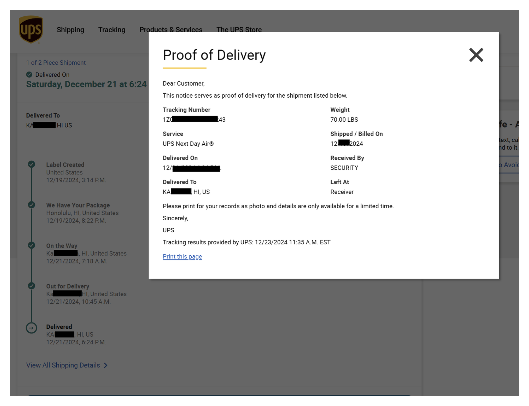Click the Please print for your records sentence
This screenshot has height=406, width=529.
278,206
